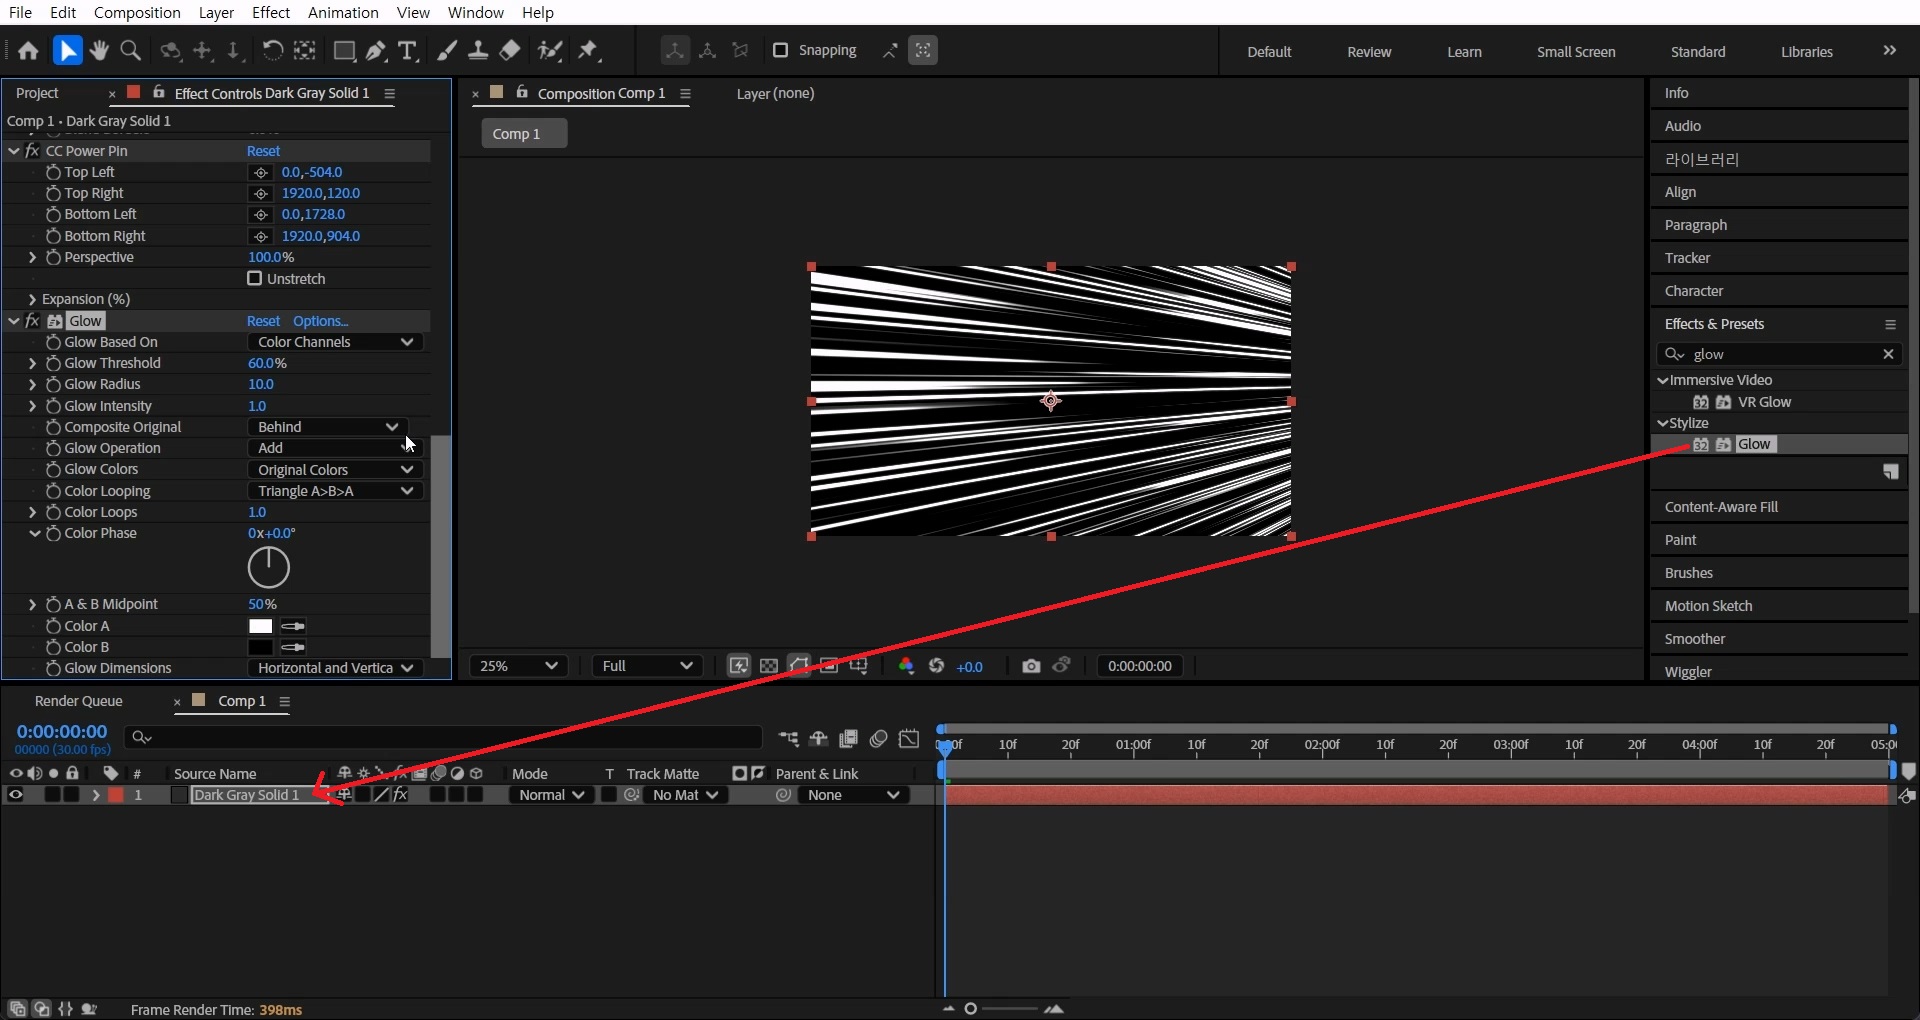Select the Rectangle shape tool
The image size is (1920, 1020).
(344, 50)
